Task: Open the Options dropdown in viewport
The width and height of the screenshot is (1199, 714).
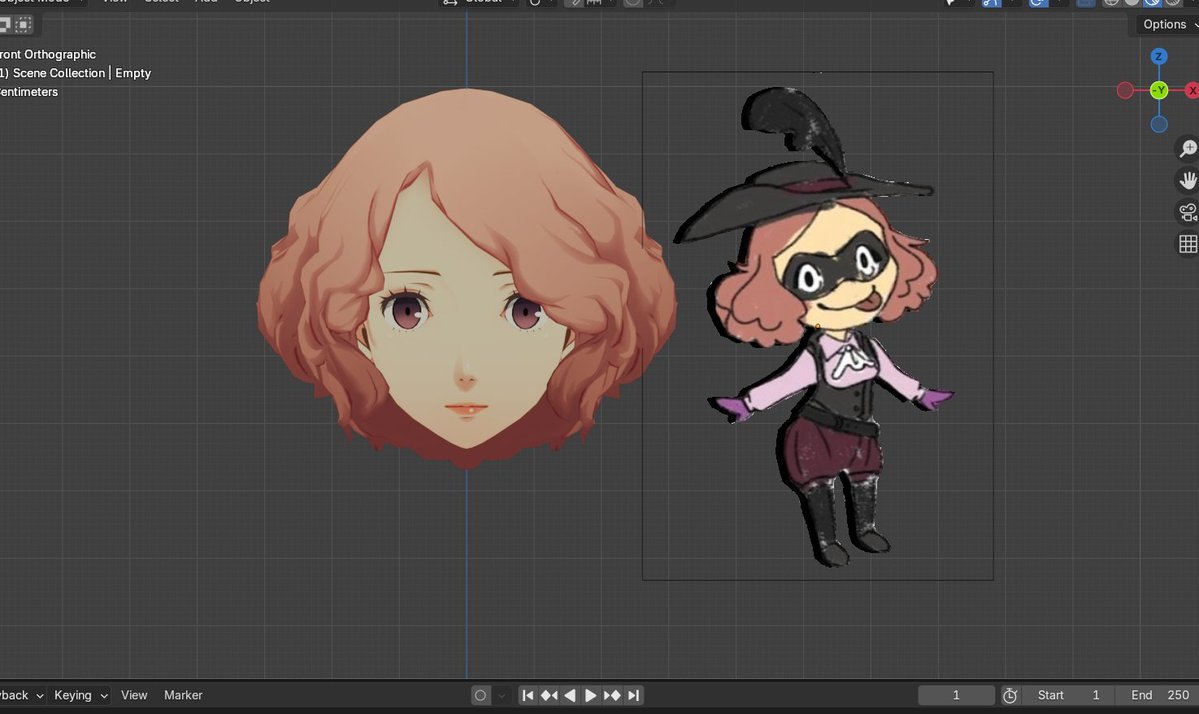Action: 1168,24
